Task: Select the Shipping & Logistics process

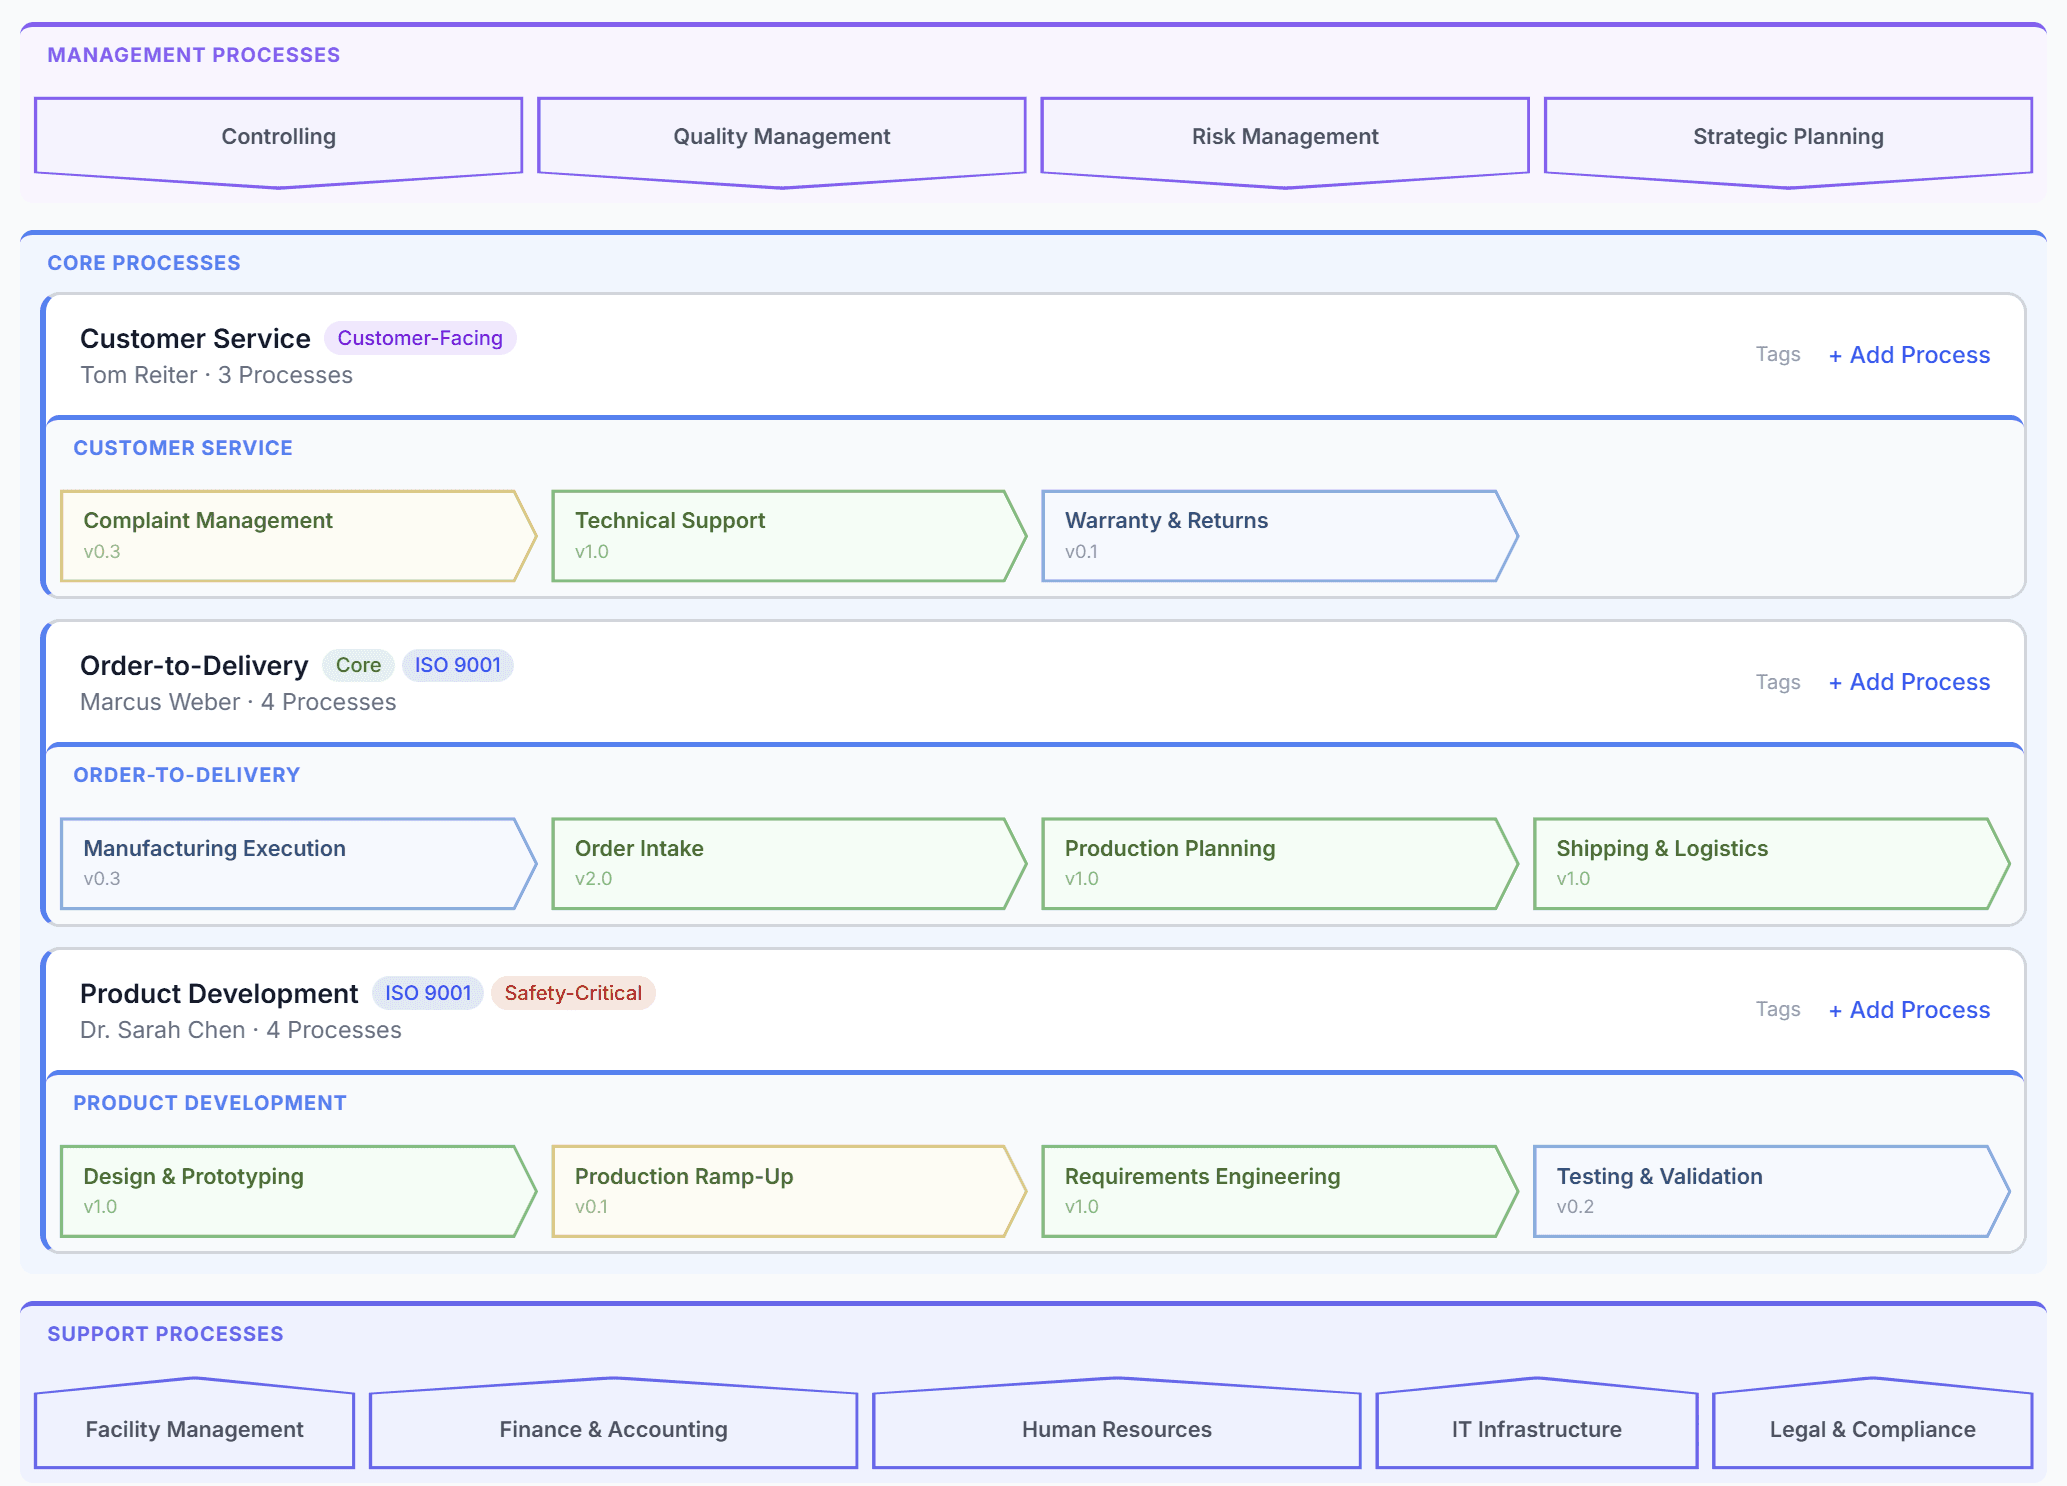Action: coord(1762,863)
